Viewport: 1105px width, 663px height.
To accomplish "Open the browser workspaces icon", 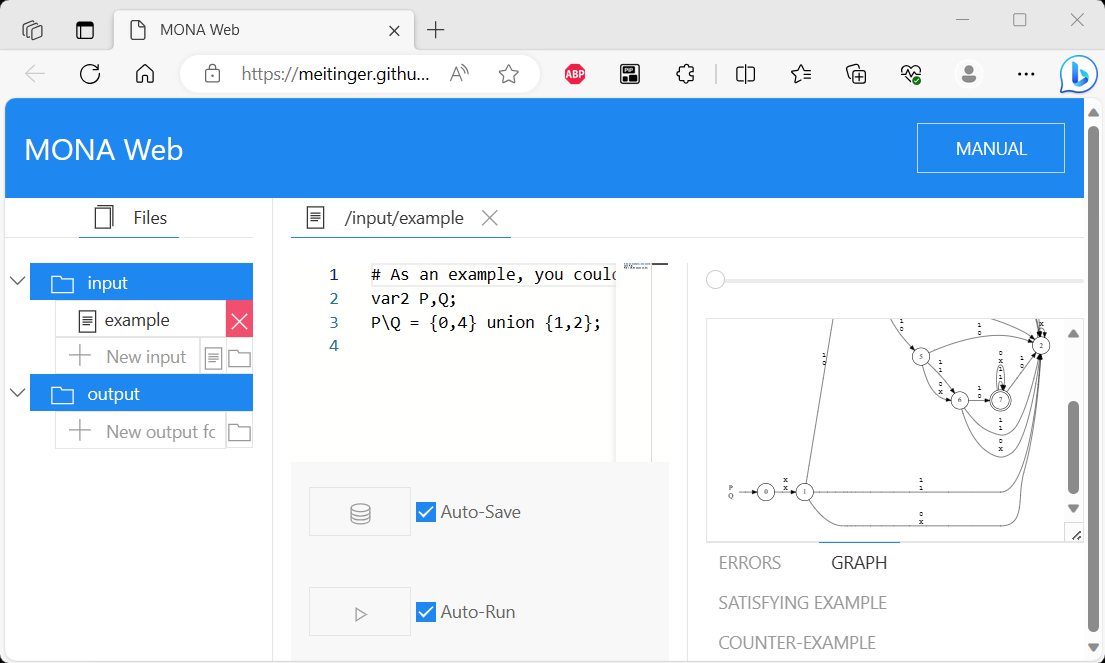I will click(32, 30).
